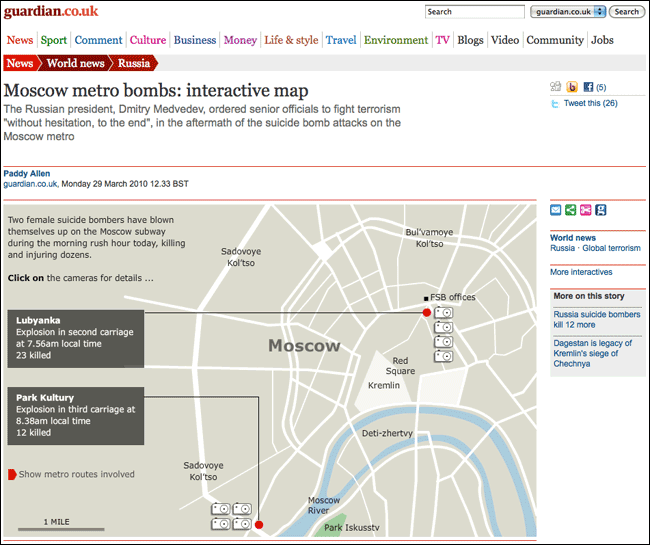This screenshot has height=545, width=650.
Task: Click the 'Kremlin' map label
Action: tap(384, 385)
